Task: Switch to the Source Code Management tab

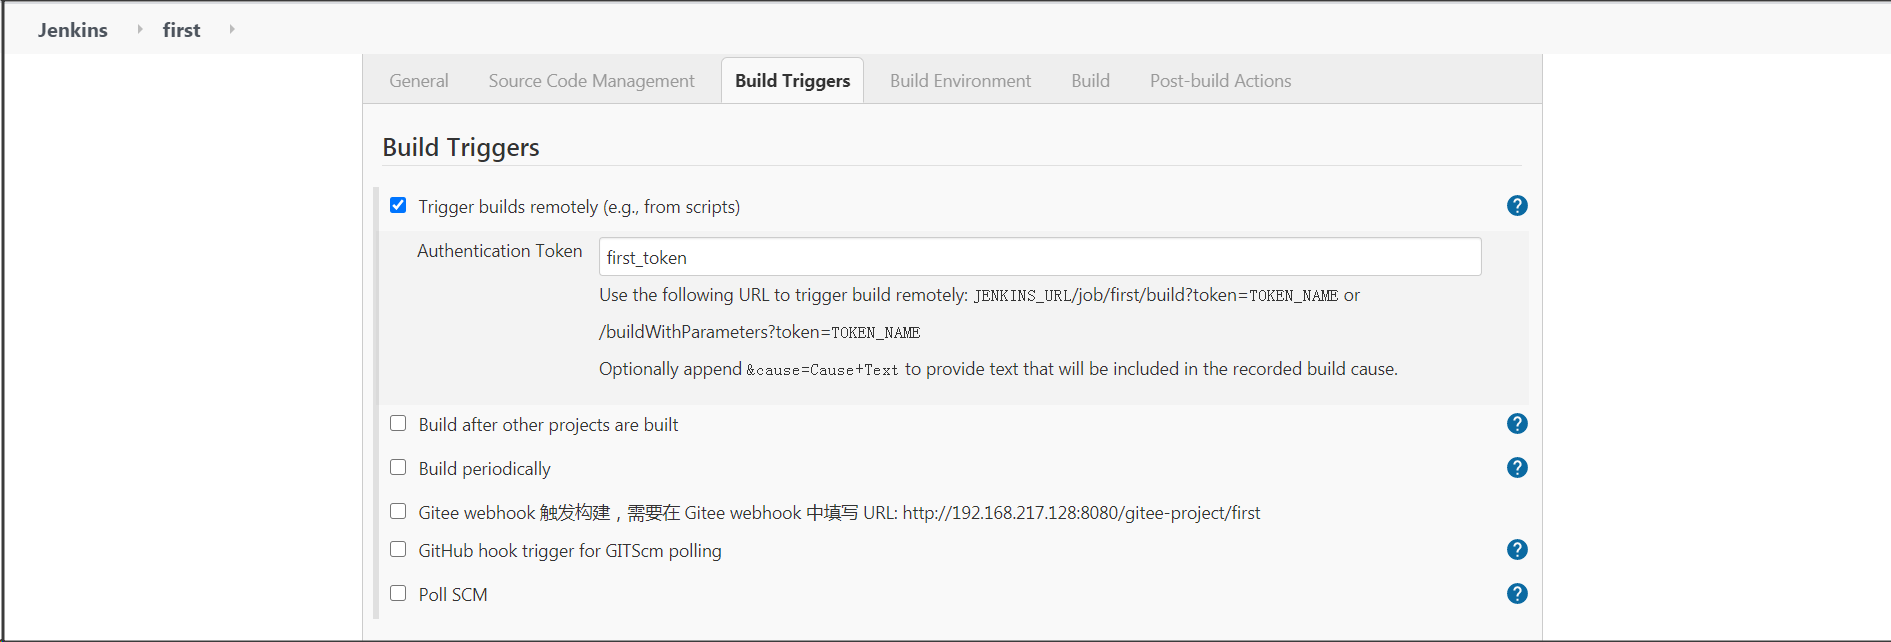Action: [591, 80]
